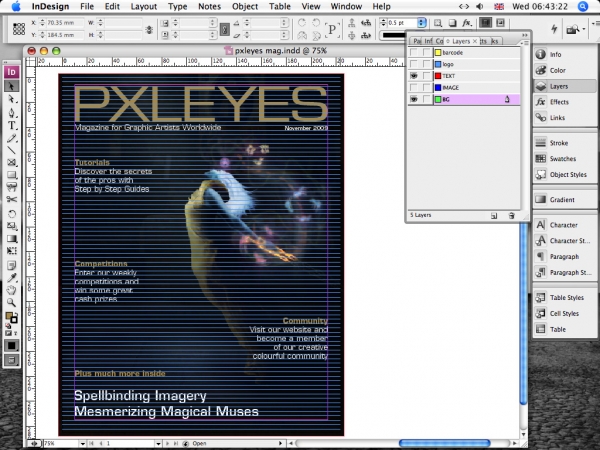Viewport: 600px width, 450px height.
Task: Select the Direct Selection tool
Action: click(11, 99)
